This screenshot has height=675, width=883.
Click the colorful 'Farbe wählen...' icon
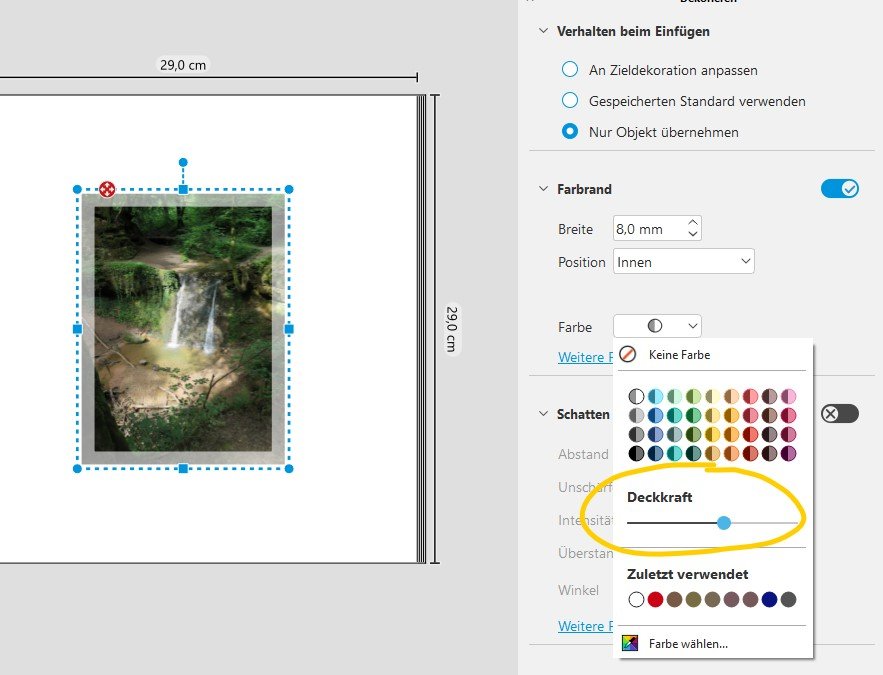click(629, 643)
